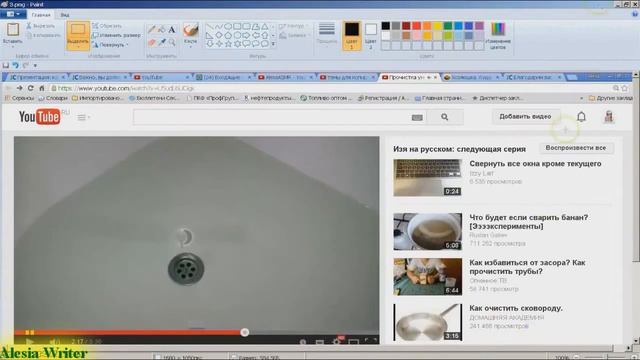Image resolution: width=640 pixels, height=360 pixels.
Task: Click the YouTube user avatar
Action: click(609, 117)
